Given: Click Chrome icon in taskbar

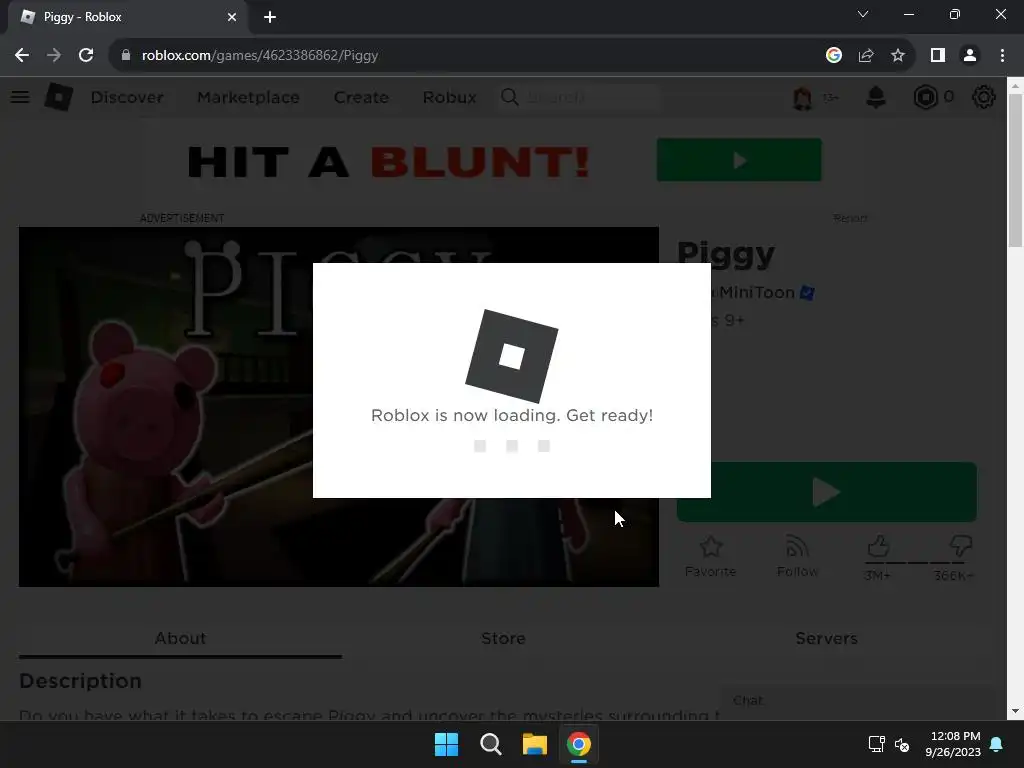Looking at the screenshot, I should (x=579, y=744).
